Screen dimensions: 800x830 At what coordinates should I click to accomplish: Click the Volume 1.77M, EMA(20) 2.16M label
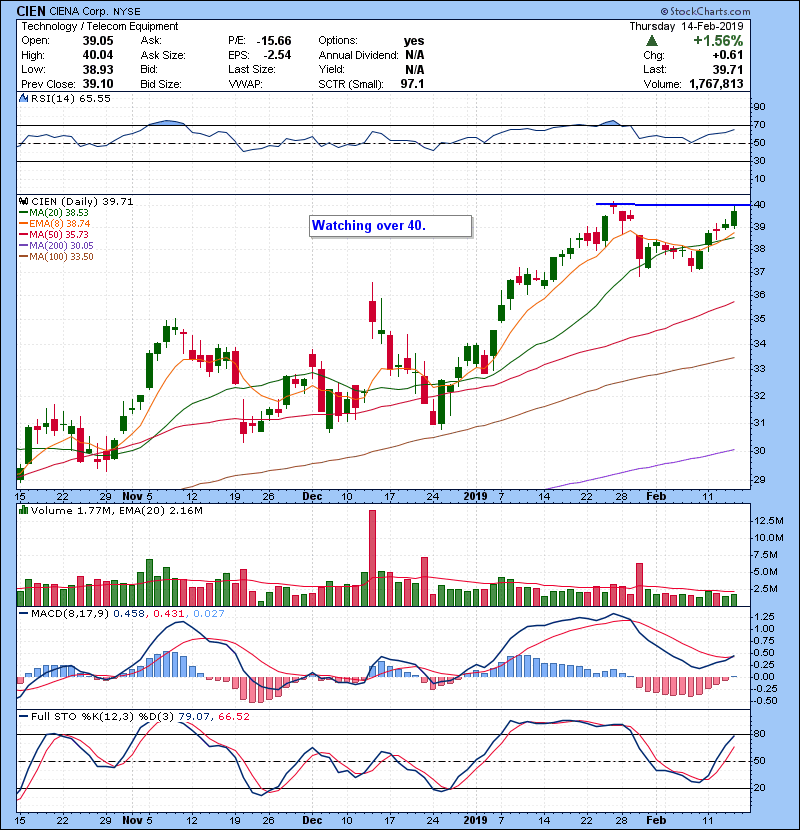pyautogui.click(x=116, y=511)
